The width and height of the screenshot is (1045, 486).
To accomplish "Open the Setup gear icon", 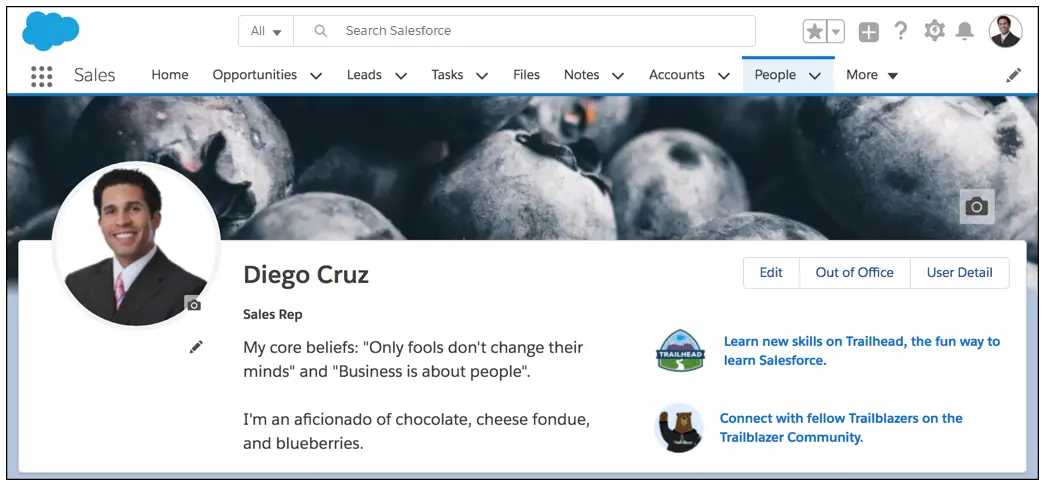I will 934,31.
